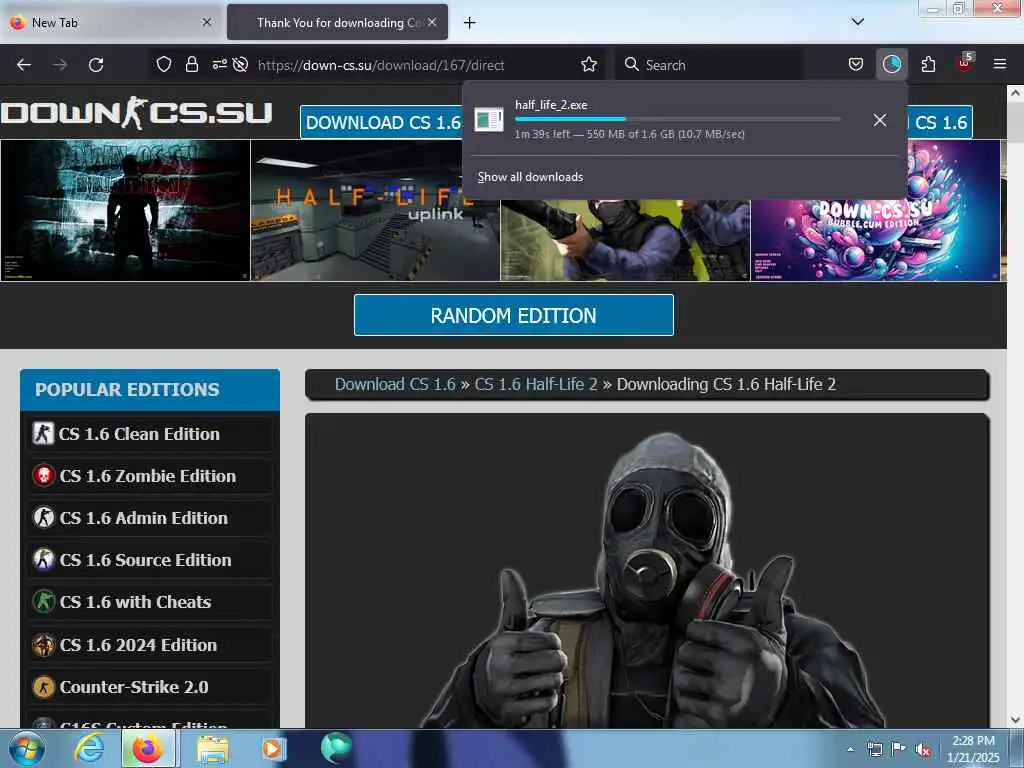1024x768 pixels.
Task: Click the DOWNLOAD CS 1.6 button
Action: 382,122
